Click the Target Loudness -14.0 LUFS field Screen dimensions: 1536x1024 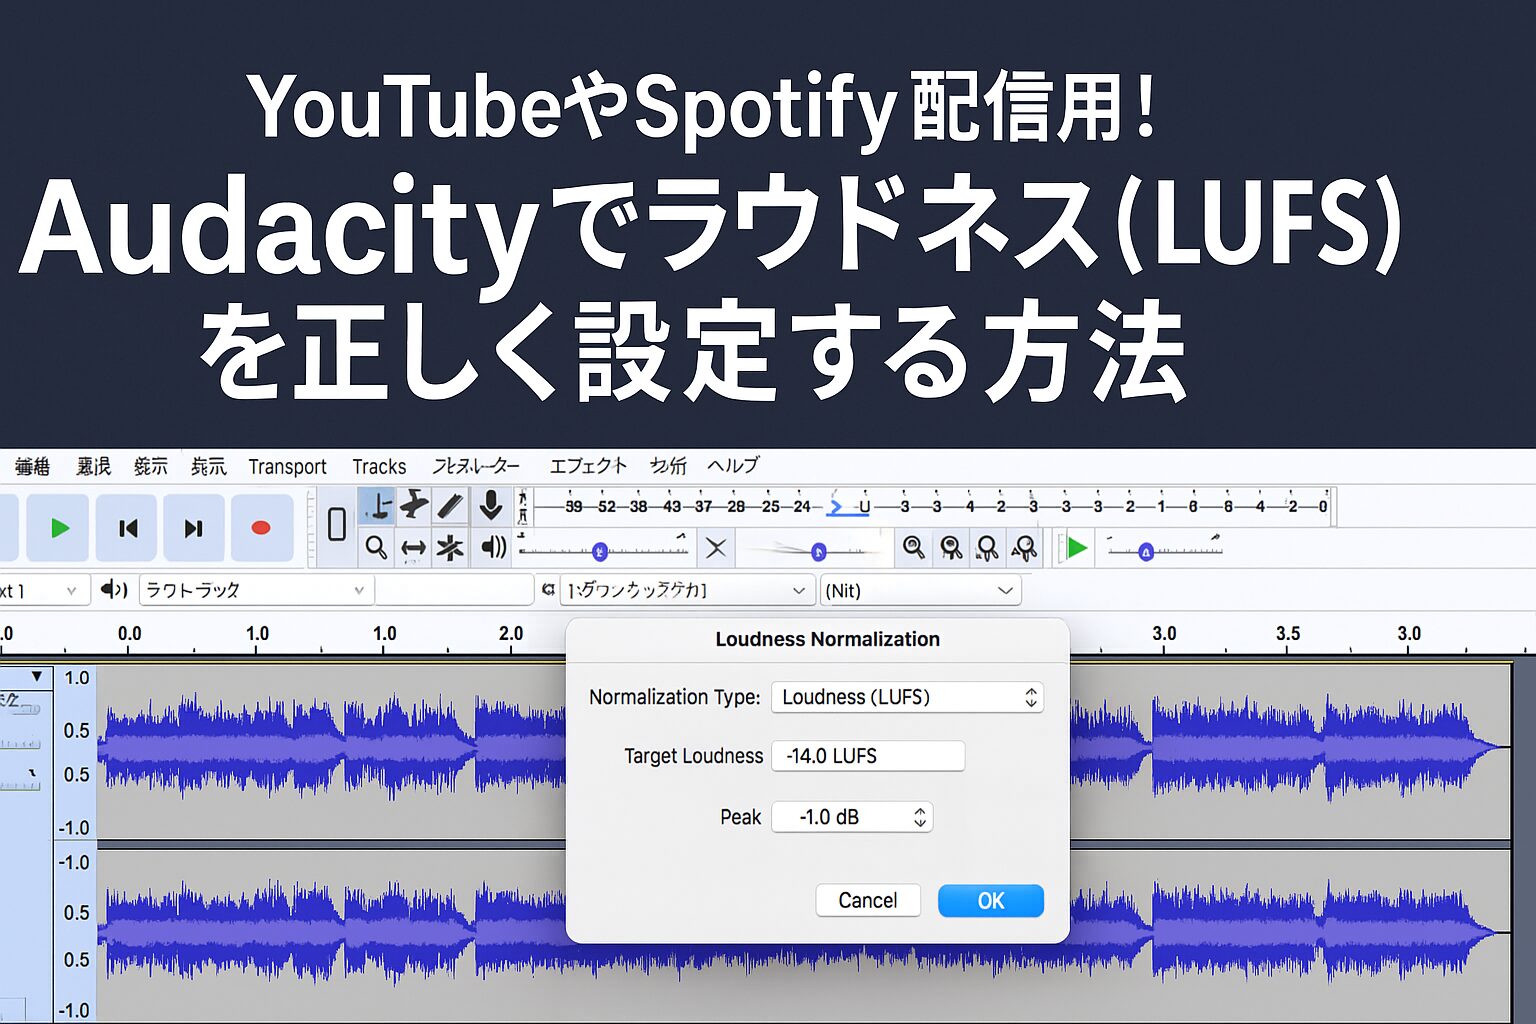(x=868, y=756)
